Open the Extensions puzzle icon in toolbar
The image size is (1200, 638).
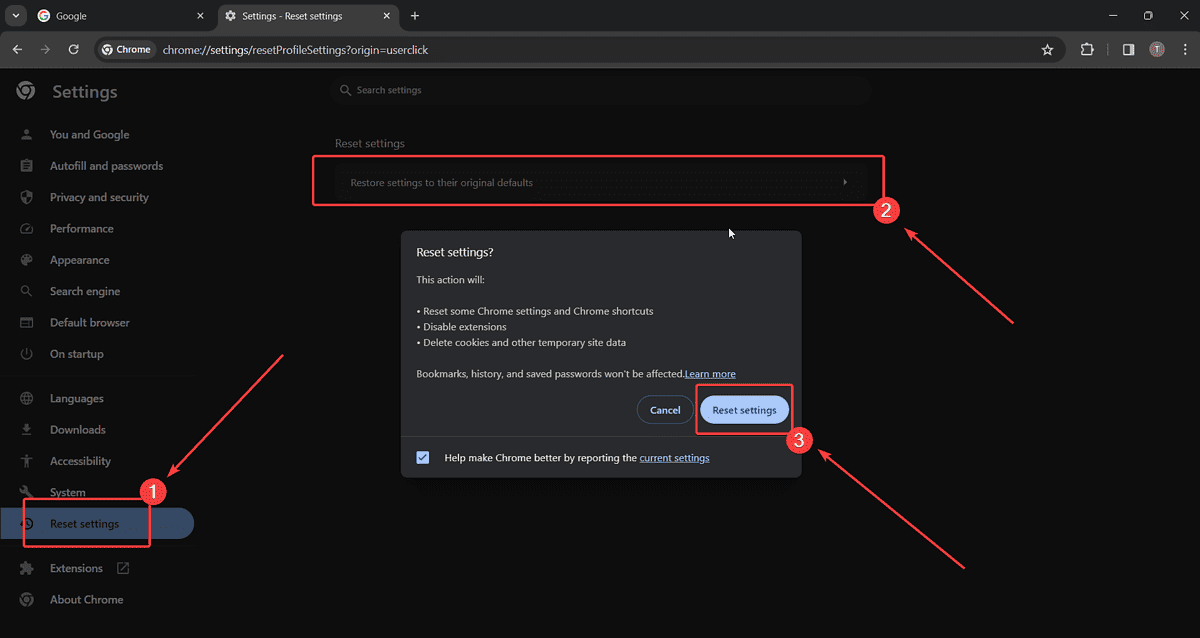pos(1087,49)
